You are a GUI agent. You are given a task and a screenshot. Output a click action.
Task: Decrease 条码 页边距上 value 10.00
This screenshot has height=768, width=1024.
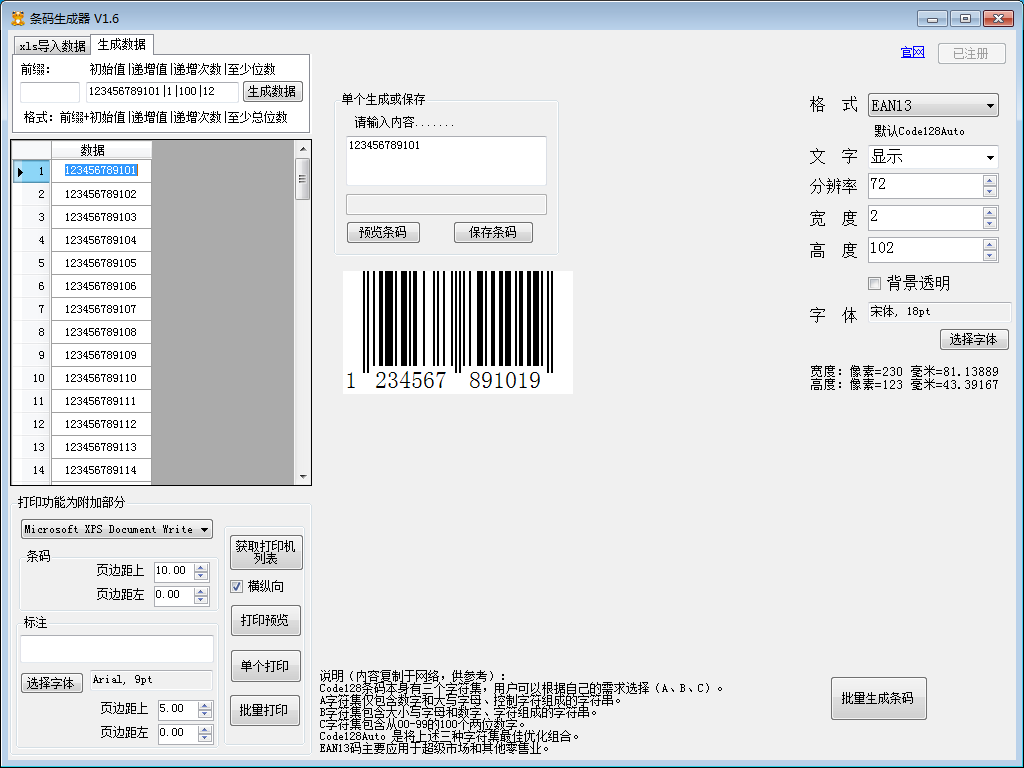point(201,577)
